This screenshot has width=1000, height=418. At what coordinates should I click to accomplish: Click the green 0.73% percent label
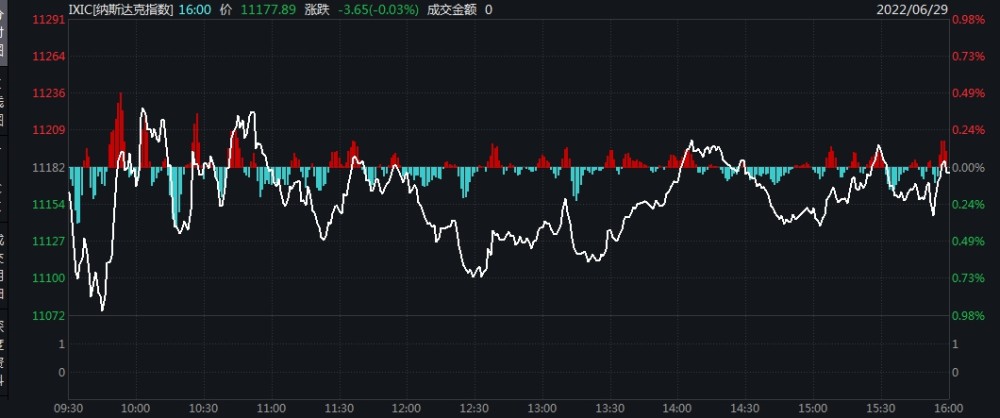[x=968, y=278]
